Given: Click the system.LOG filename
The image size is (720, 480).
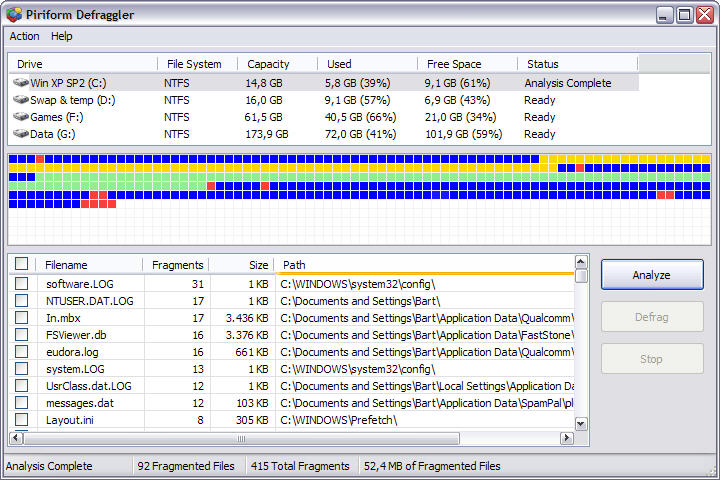Looking at the screenshot, I should click(x=75, y=369).
